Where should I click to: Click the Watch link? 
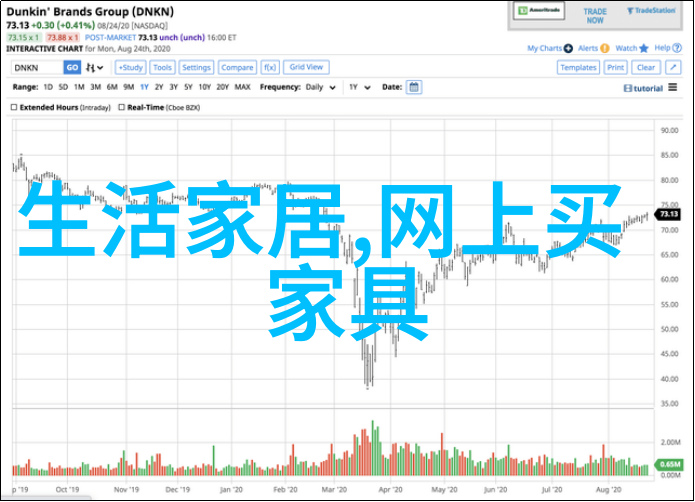[x=626, y=48]
